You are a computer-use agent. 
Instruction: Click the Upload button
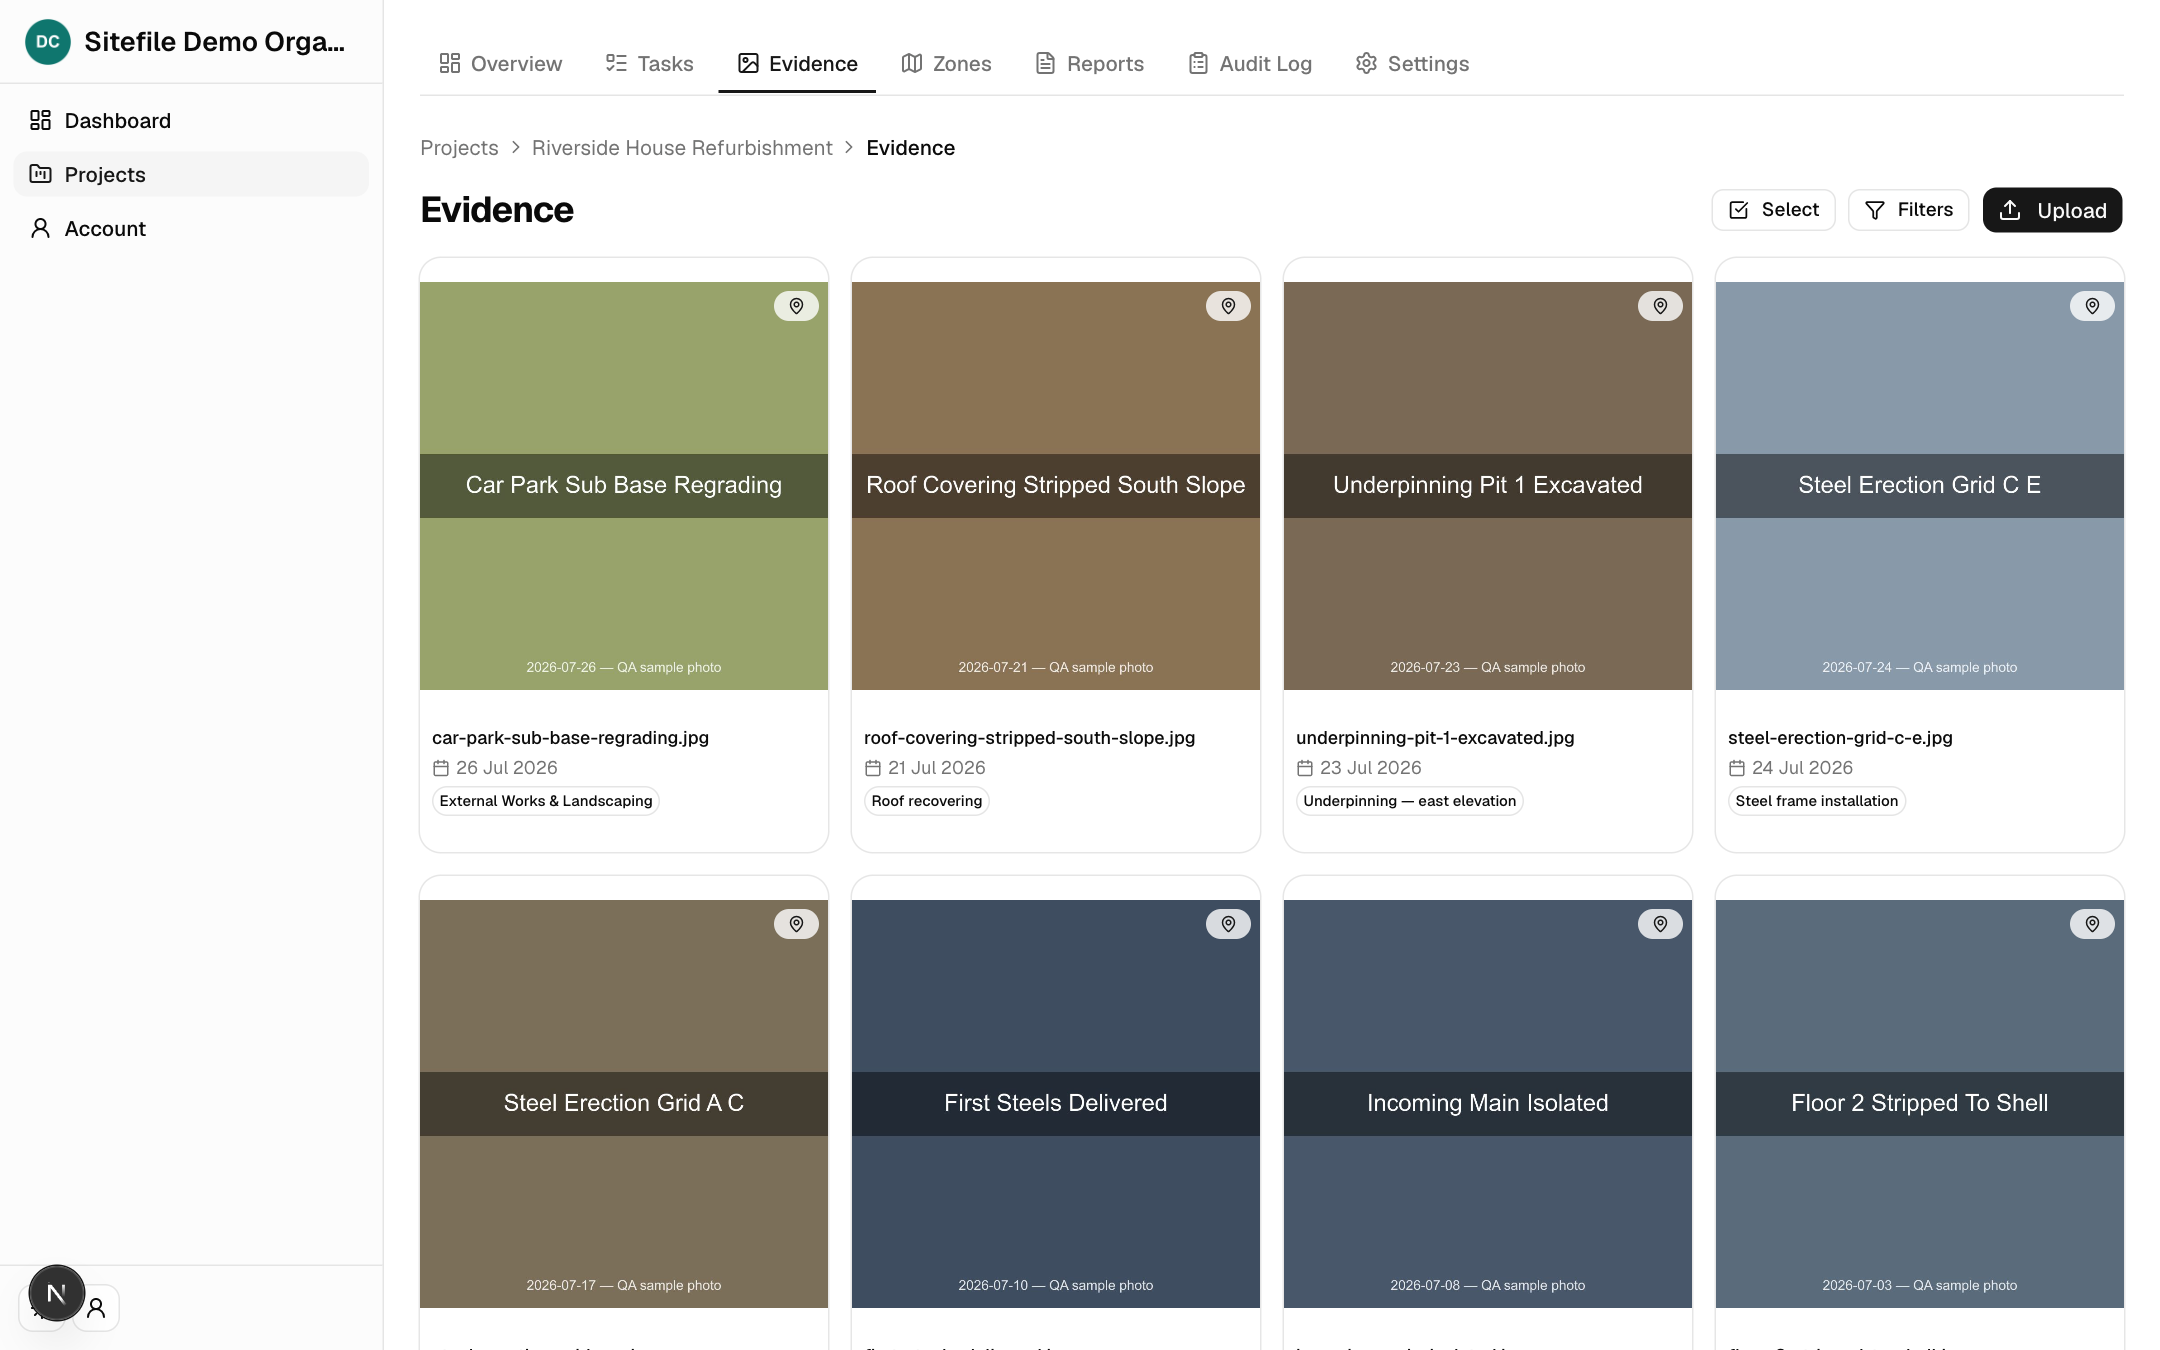[x=2052, y=210]
